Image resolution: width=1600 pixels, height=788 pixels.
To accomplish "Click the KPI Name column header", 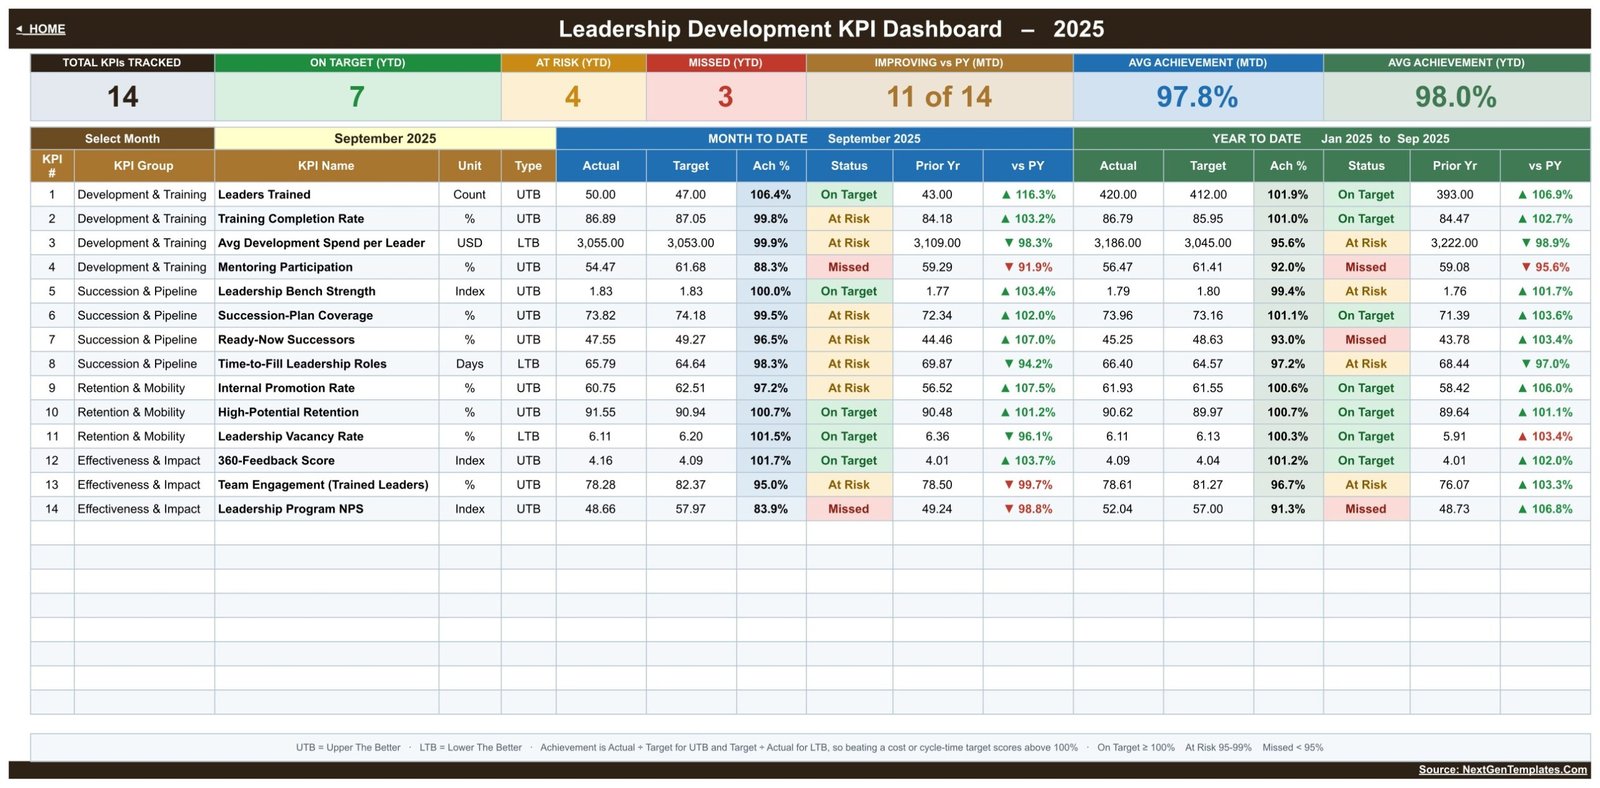I will coord(326,166).
